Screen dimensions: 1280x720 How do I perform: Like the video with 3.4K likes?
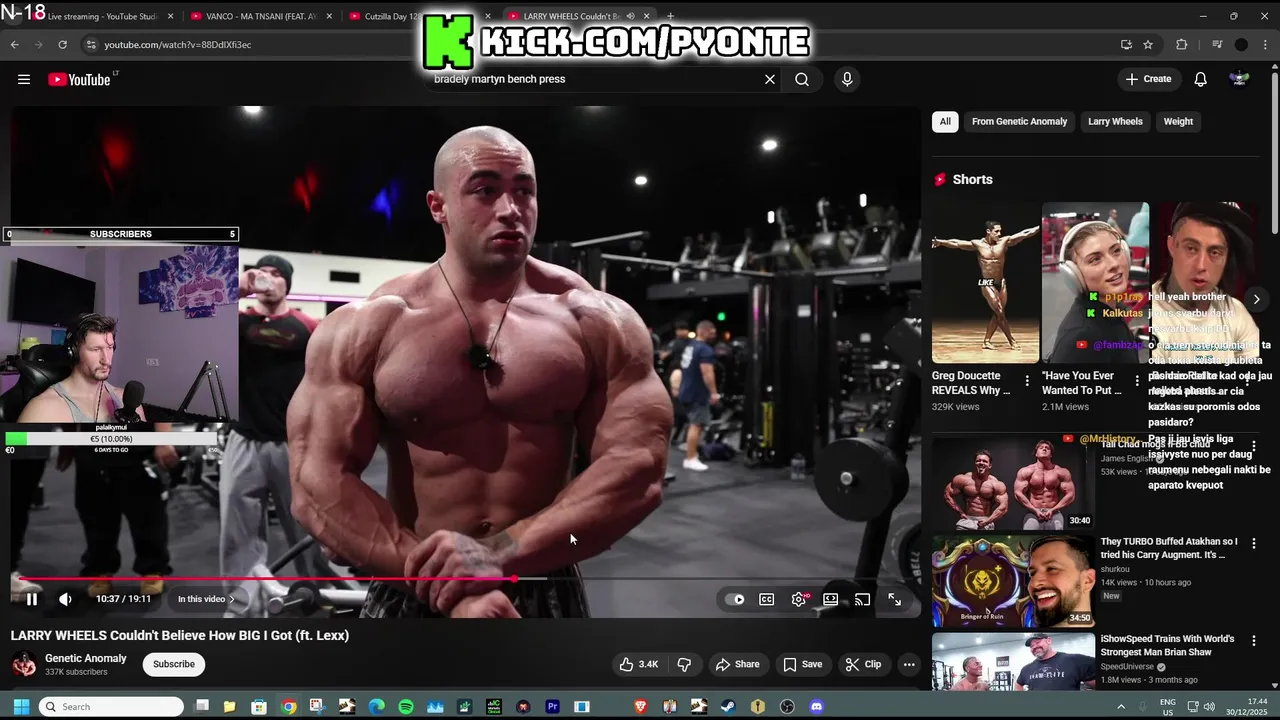[x=638, y=664]
